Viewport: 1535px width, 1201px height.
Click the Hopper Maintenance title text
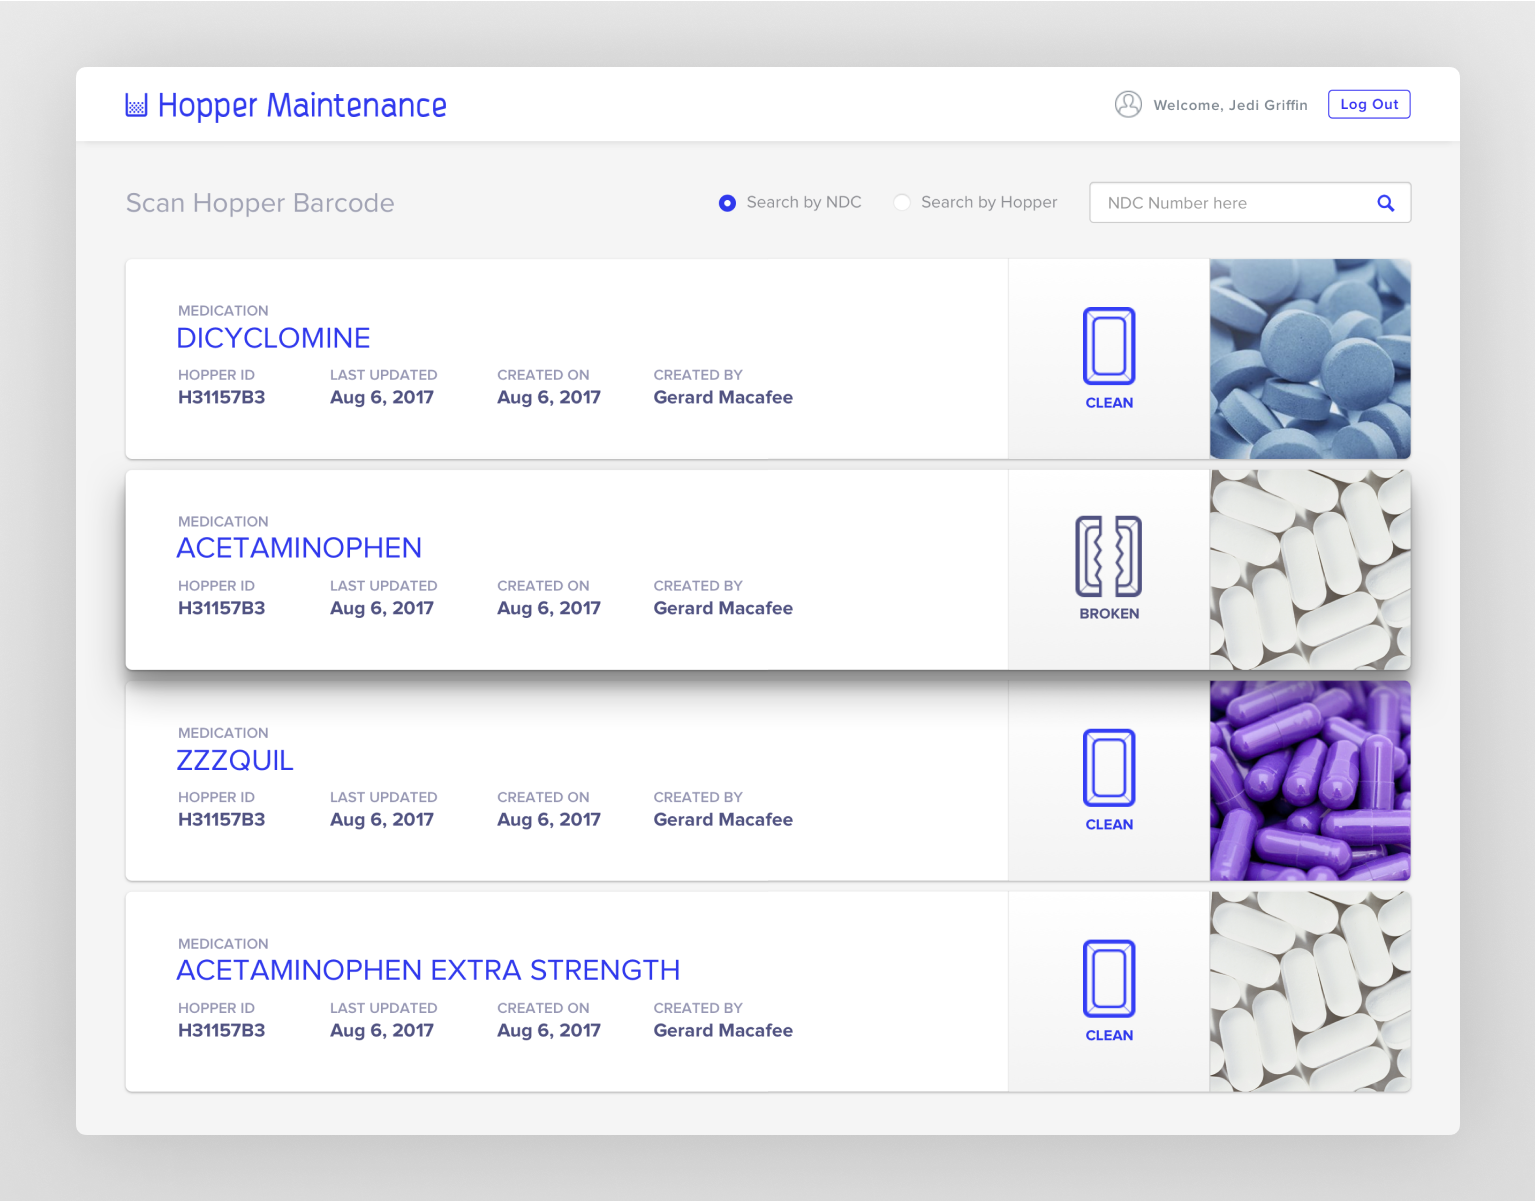click(x=302, y=106)
